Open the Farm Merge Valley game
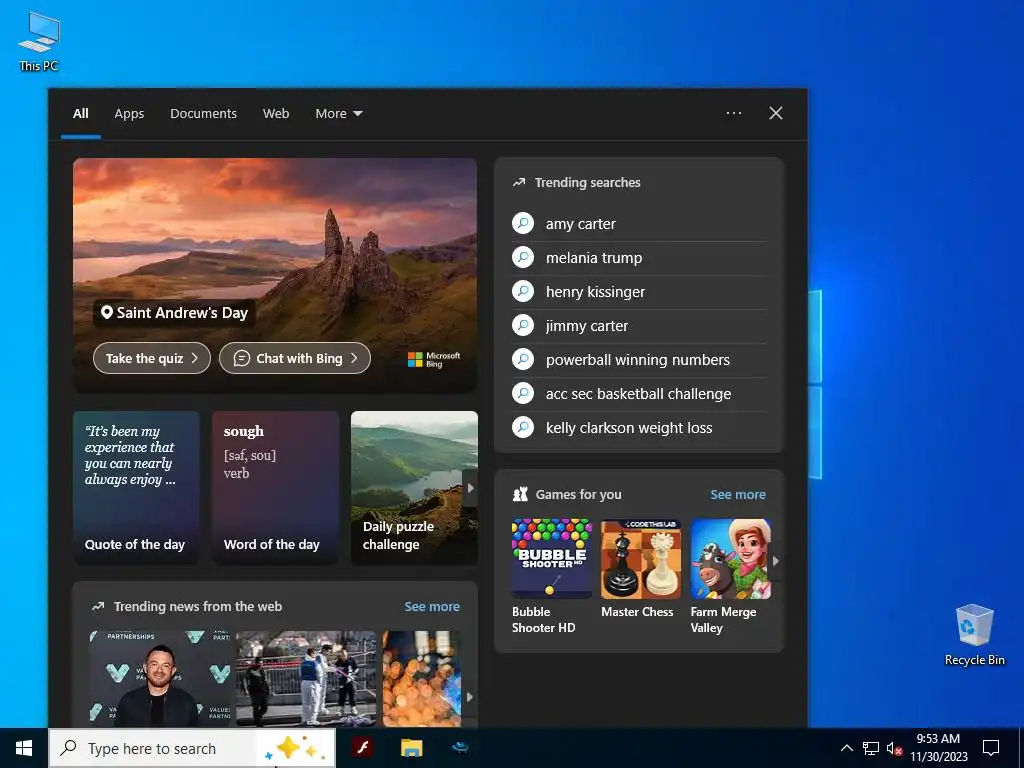Viewport: 1024px width, 768px height. (x=730, y=577)
